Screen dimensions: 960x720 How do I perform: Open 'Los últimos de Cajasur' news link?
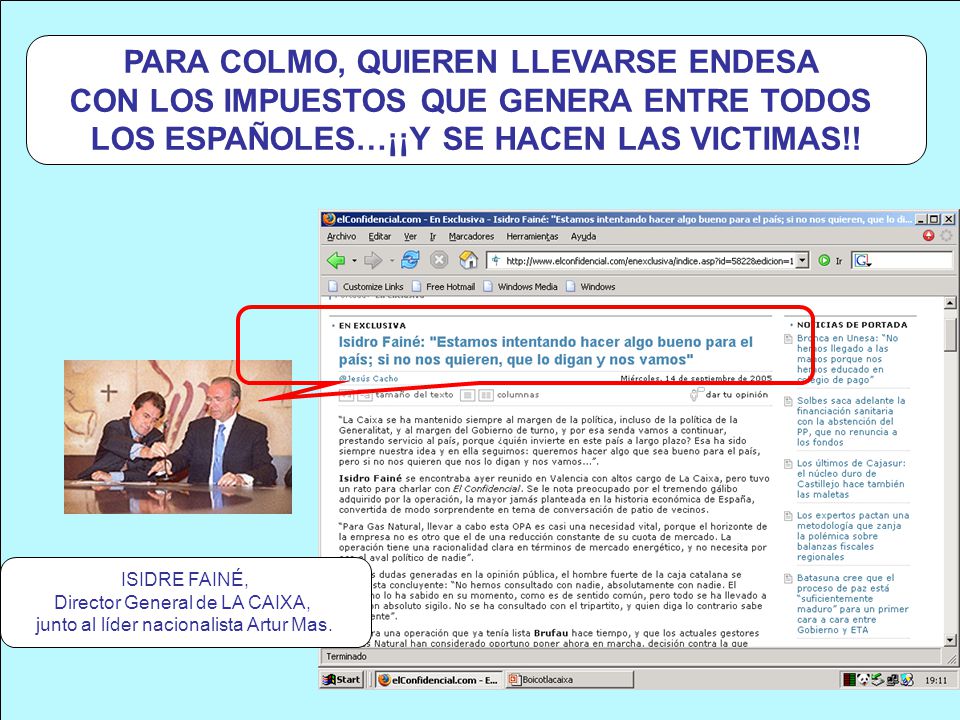click(x=851, y=479)
